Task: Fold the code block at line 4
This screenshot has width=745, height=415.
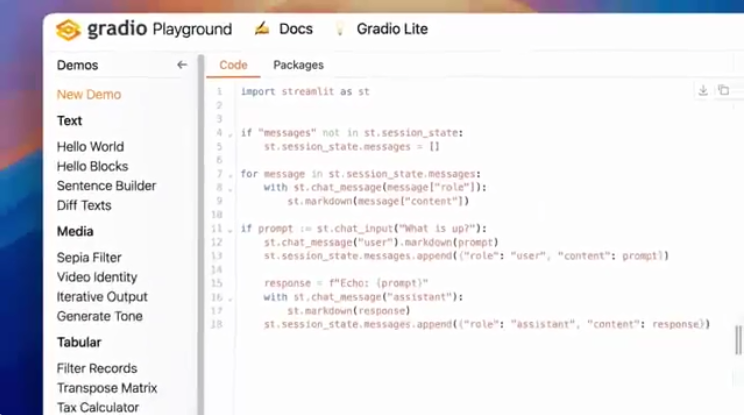Action: point(230,135)
